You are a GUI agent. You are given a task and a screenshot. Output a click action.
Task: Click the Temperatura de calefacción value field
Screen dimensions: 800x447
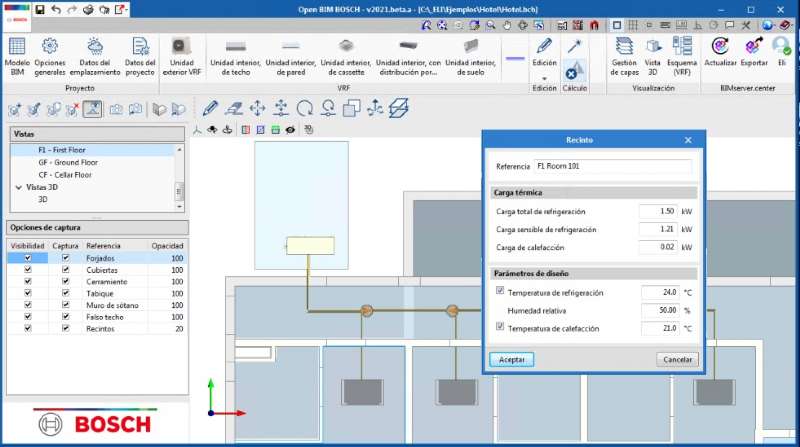[661, 328]
